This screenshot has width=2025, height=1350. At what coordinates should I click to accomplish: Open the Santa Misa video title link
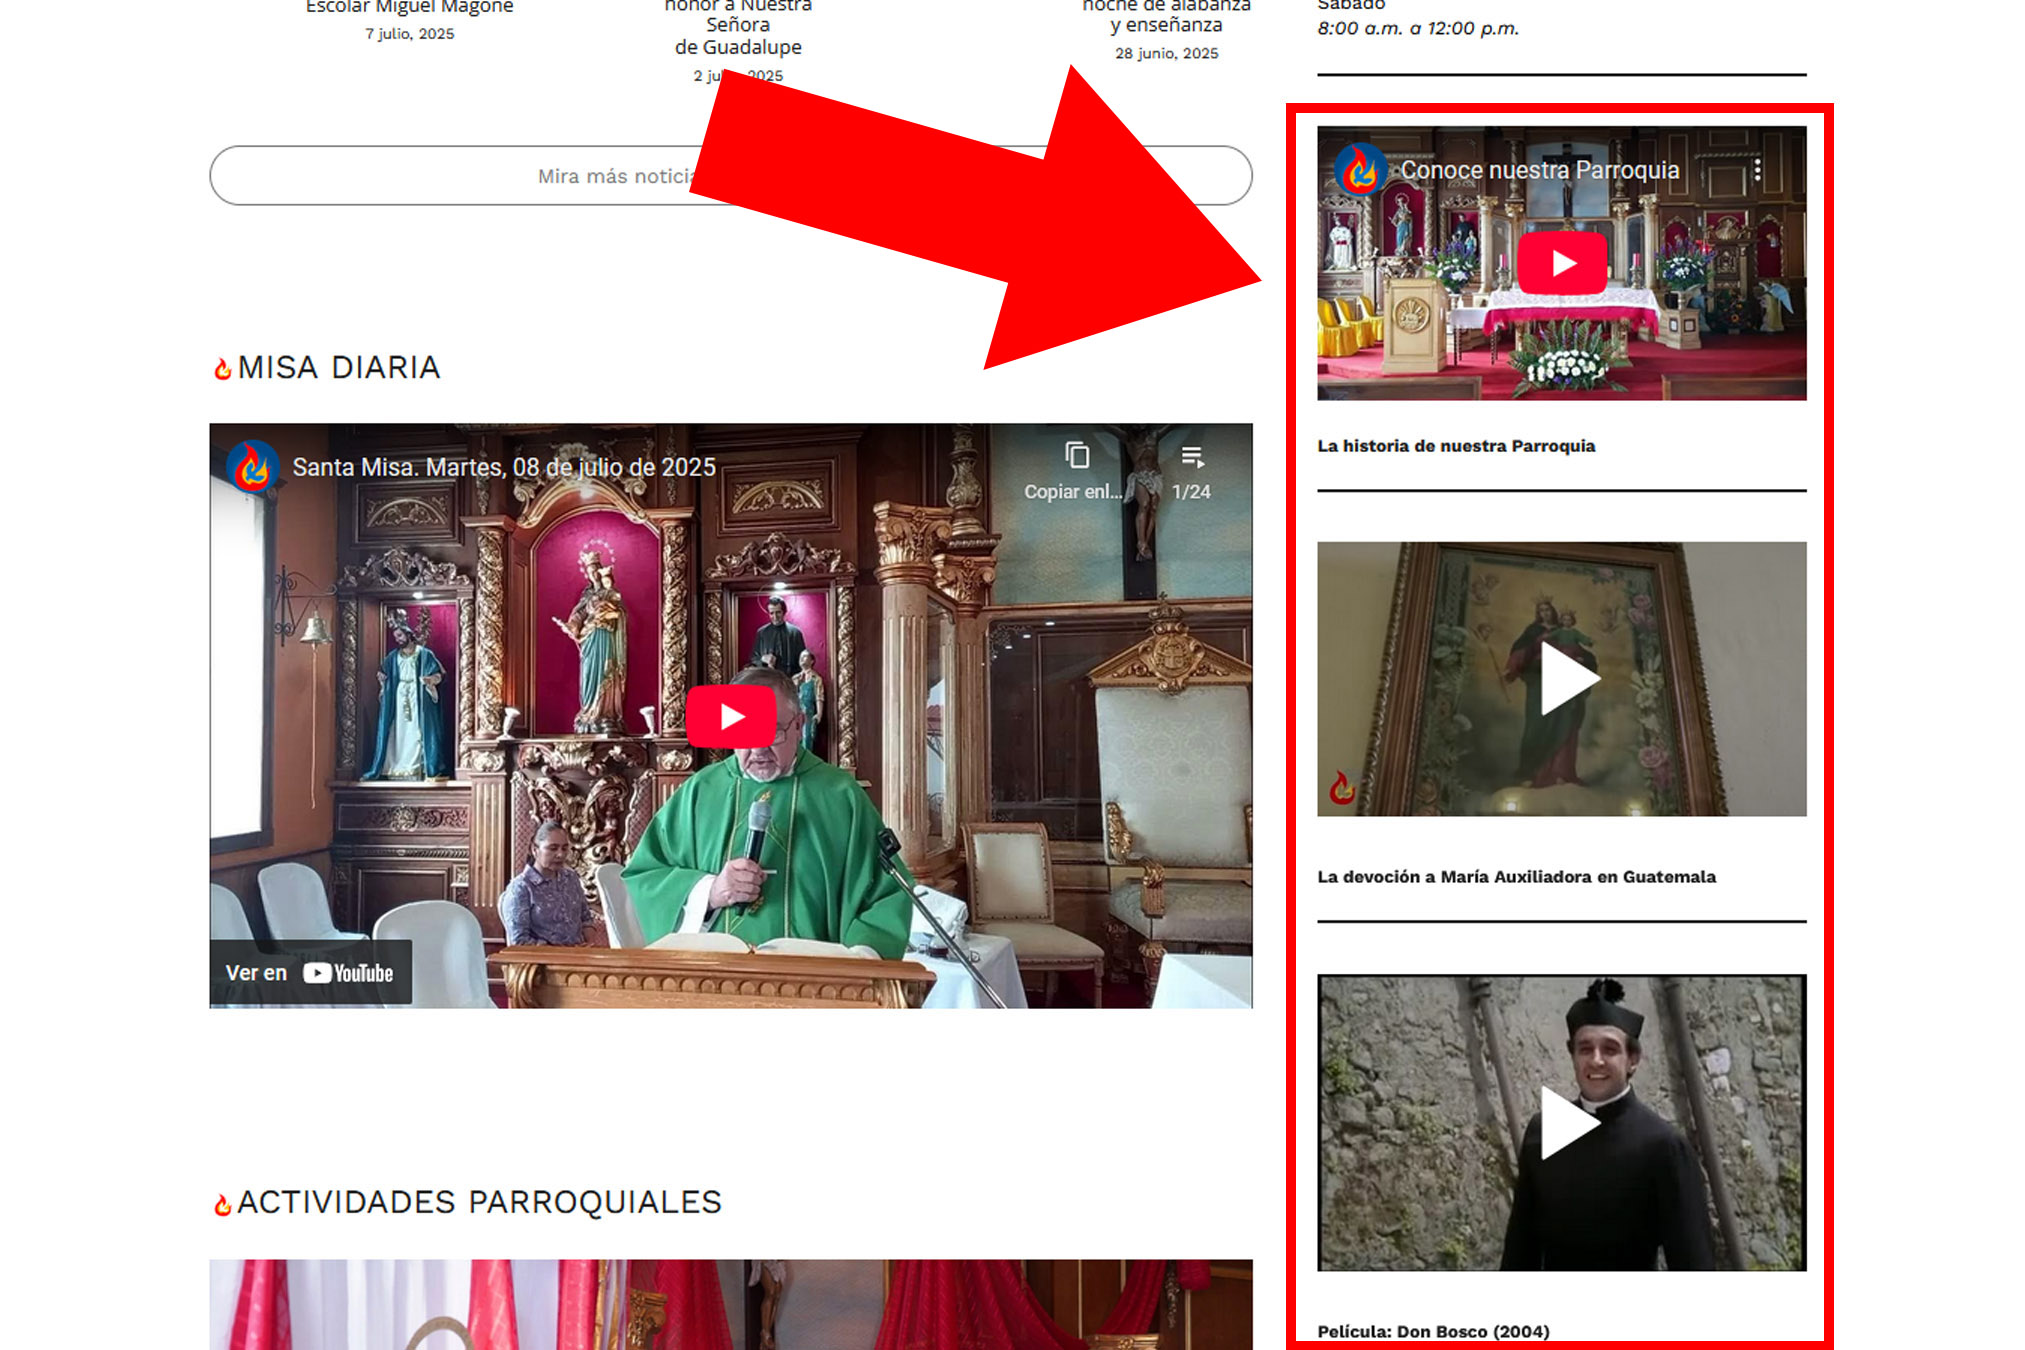tap(504, 467)
